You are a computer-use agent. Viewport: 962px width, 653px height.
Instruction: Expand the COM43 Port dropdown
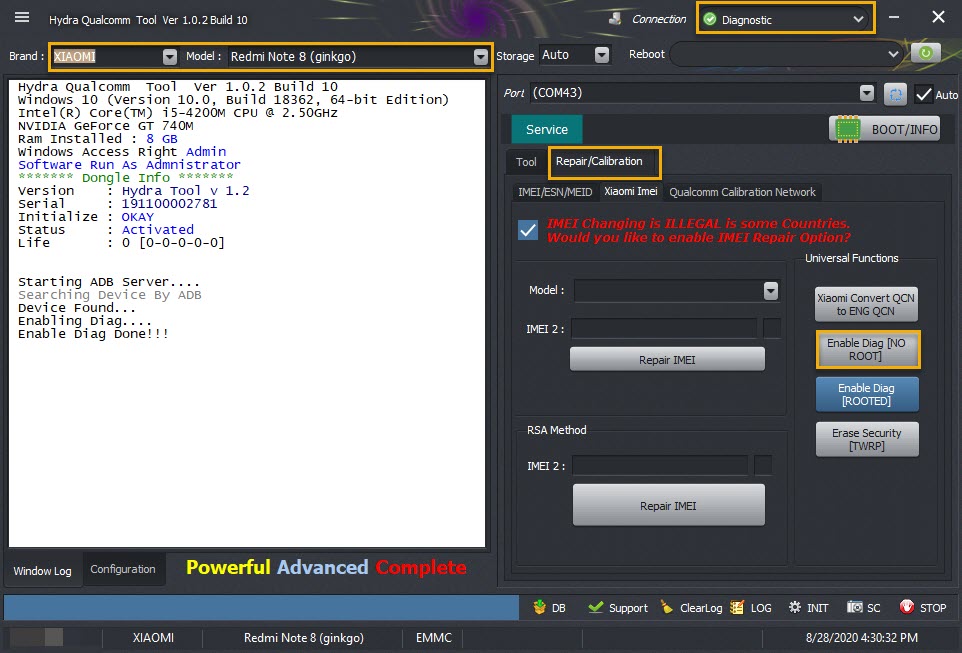click(x=866, y=93)
